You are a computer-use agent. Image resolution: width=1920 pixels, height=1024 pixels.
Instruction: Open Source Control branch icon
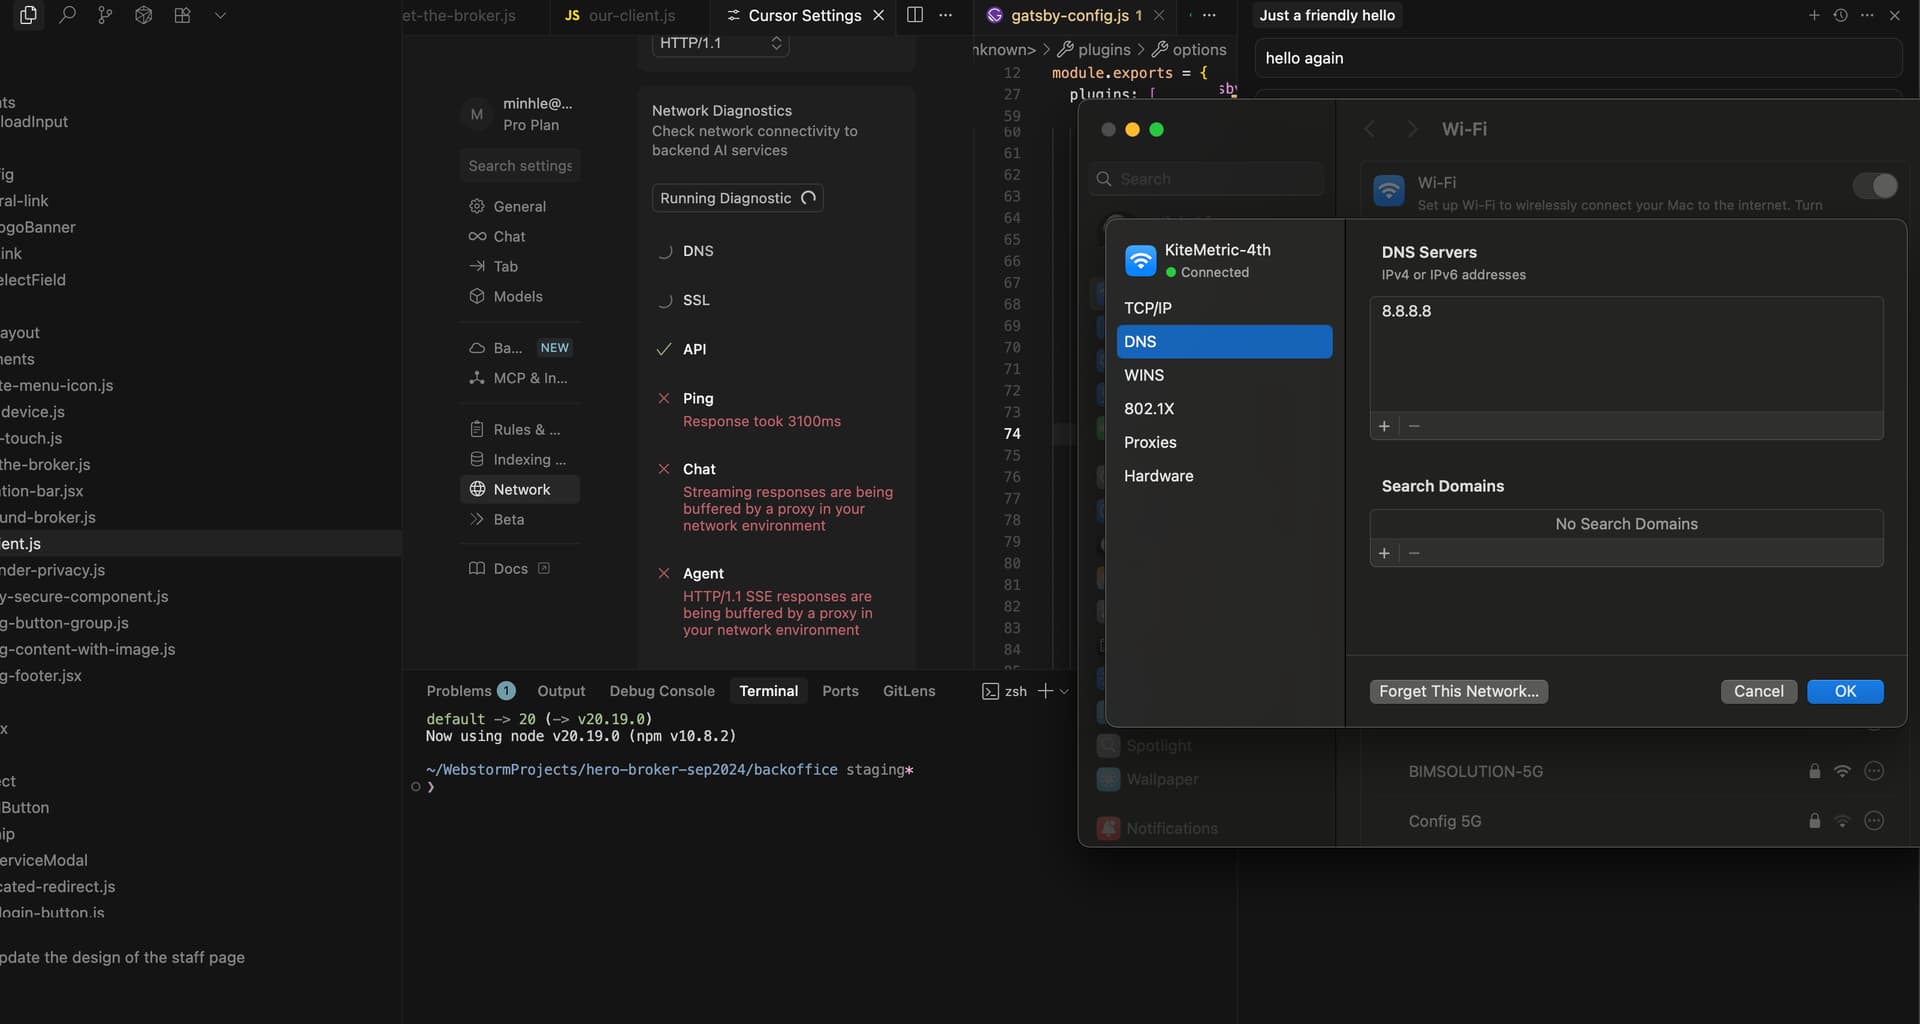[105, 15]
